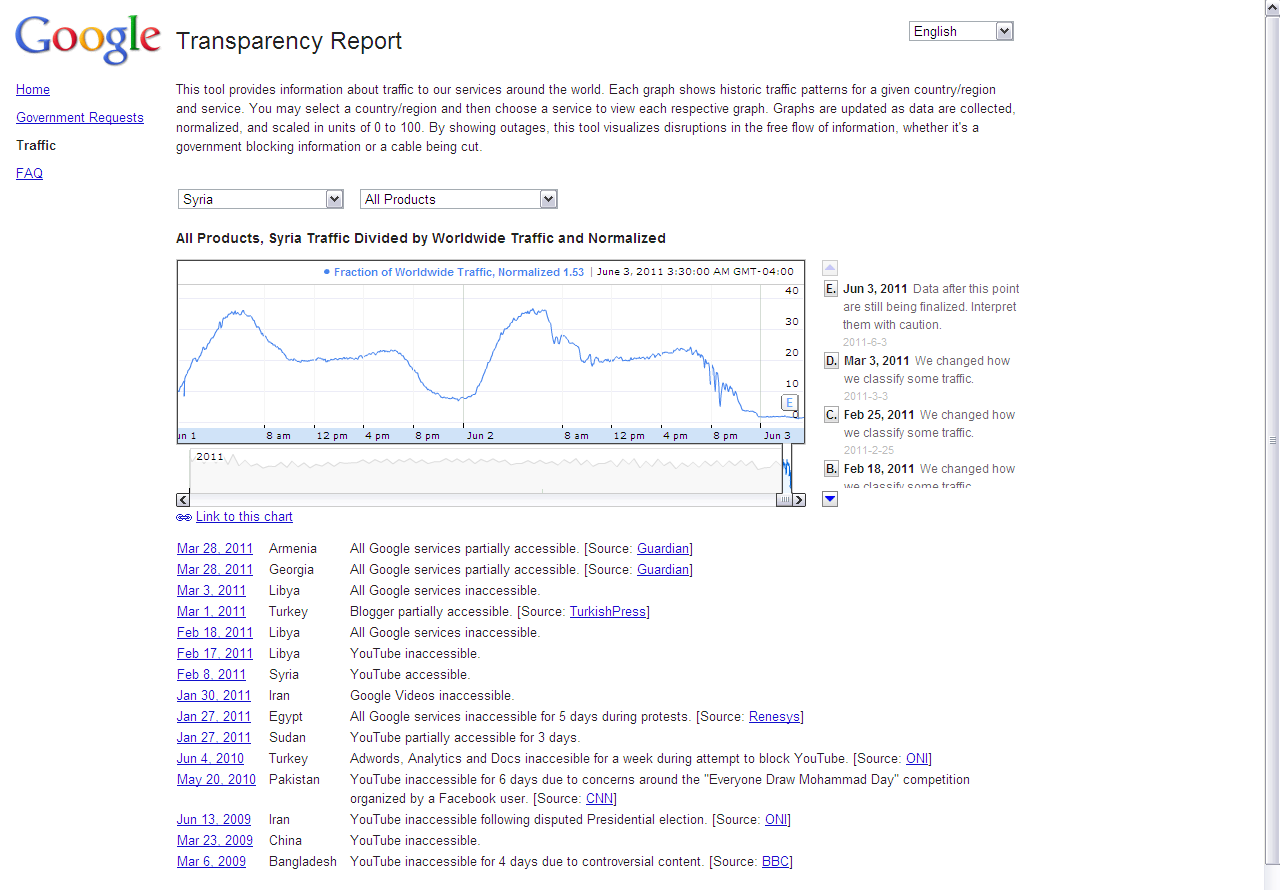The height and width of the screenshot is (890, 1280).
Task: Click Bangladesh in the outage list
Action: tap(303, 861)
